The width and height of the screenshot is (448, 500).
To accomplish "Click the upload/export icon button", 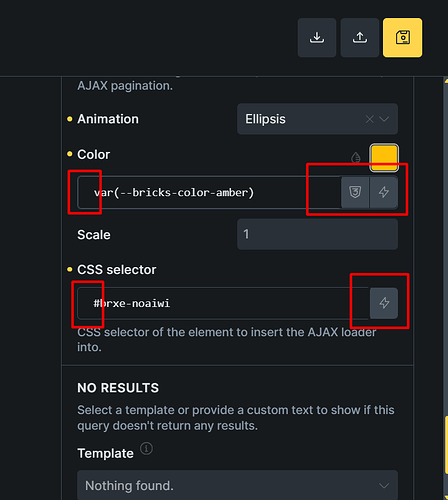I will point(360,38).
